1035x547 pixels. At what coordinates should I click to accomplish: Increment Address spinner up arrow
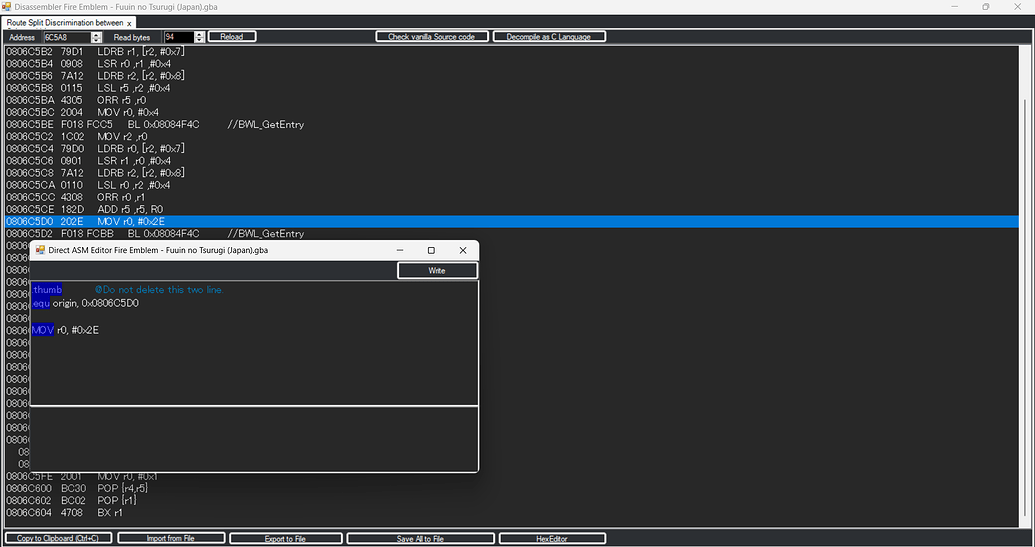(x=96, y=34)
